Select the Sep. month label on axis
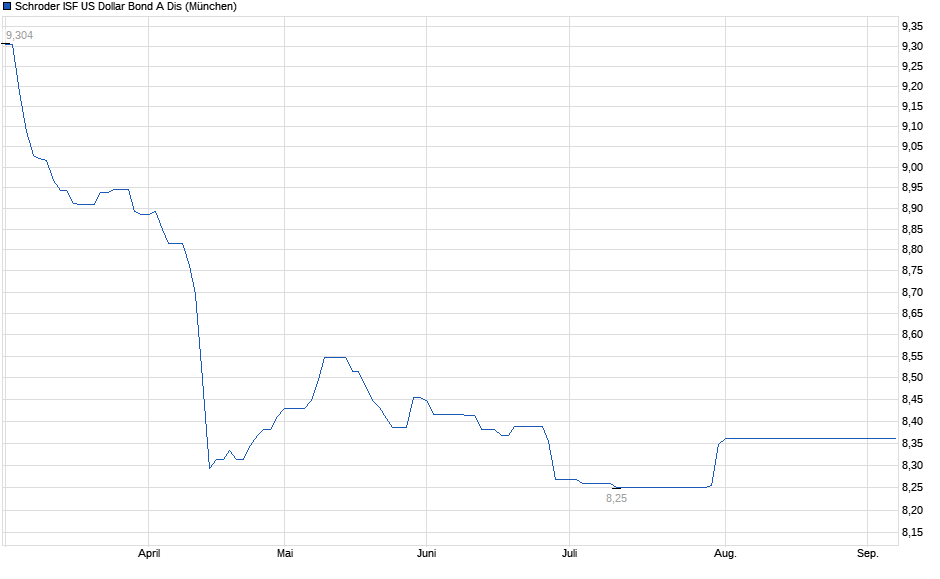This screenshot has height=579, width=940. pos(867,553)
